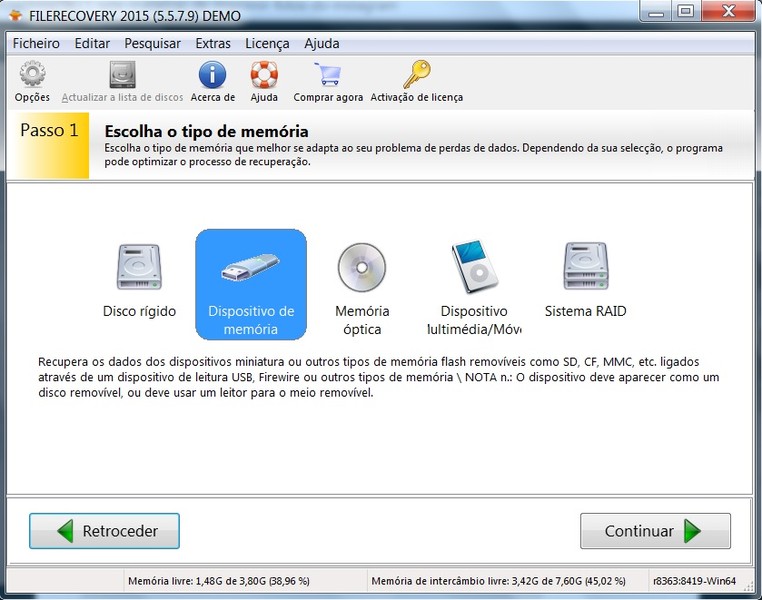
Task: Select the Disco rígido drive type
Action: [x=139, y=283]
